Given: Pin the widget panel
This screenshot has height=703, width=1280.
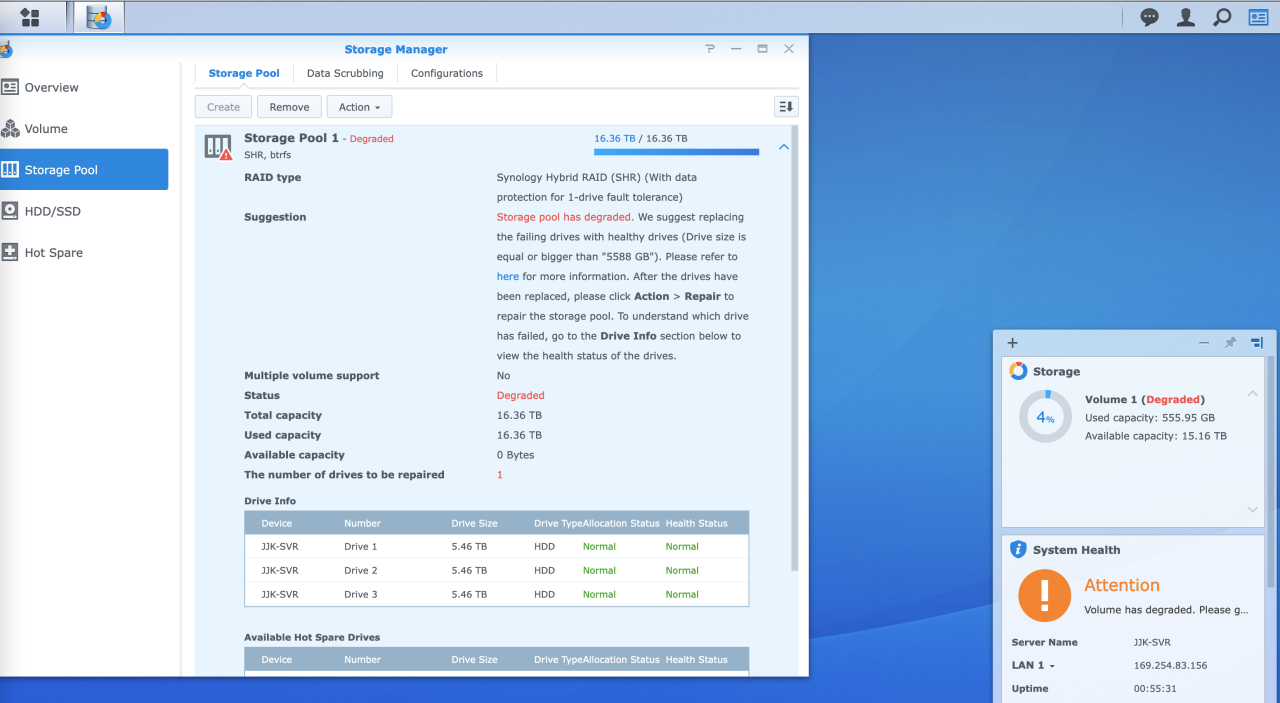Looking at the screenshot, I should pos(1230,343).
